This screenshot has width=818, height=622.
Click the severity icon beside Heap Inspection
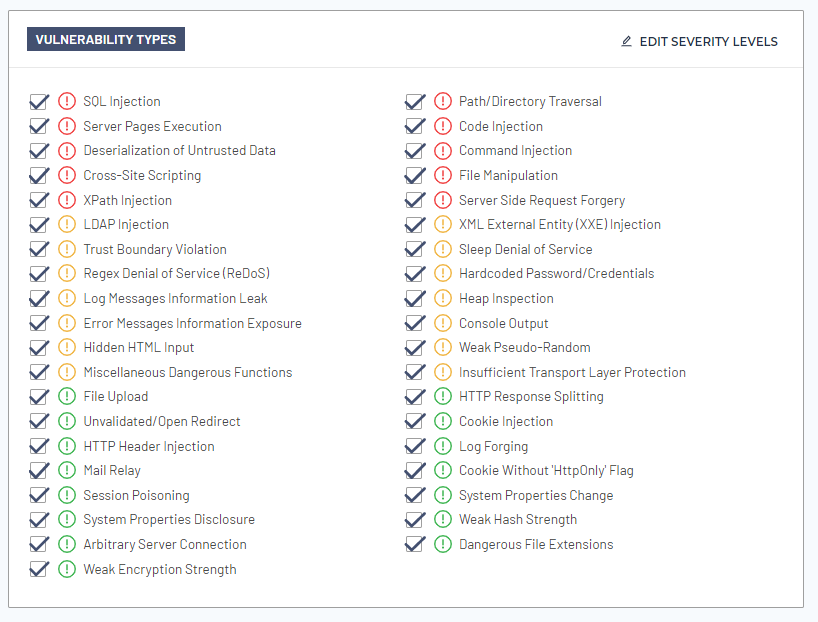pyautogui.click(x=443, y=299)
